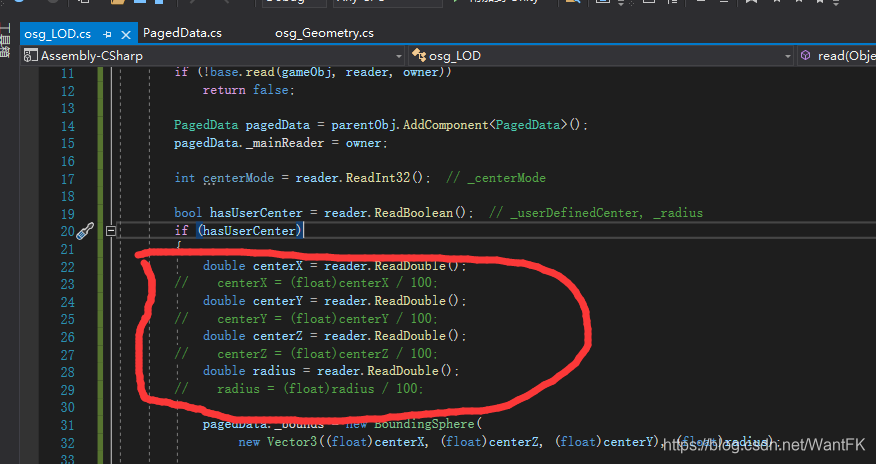Click 'AddComponent' on line 14

[x=446, y=125]
